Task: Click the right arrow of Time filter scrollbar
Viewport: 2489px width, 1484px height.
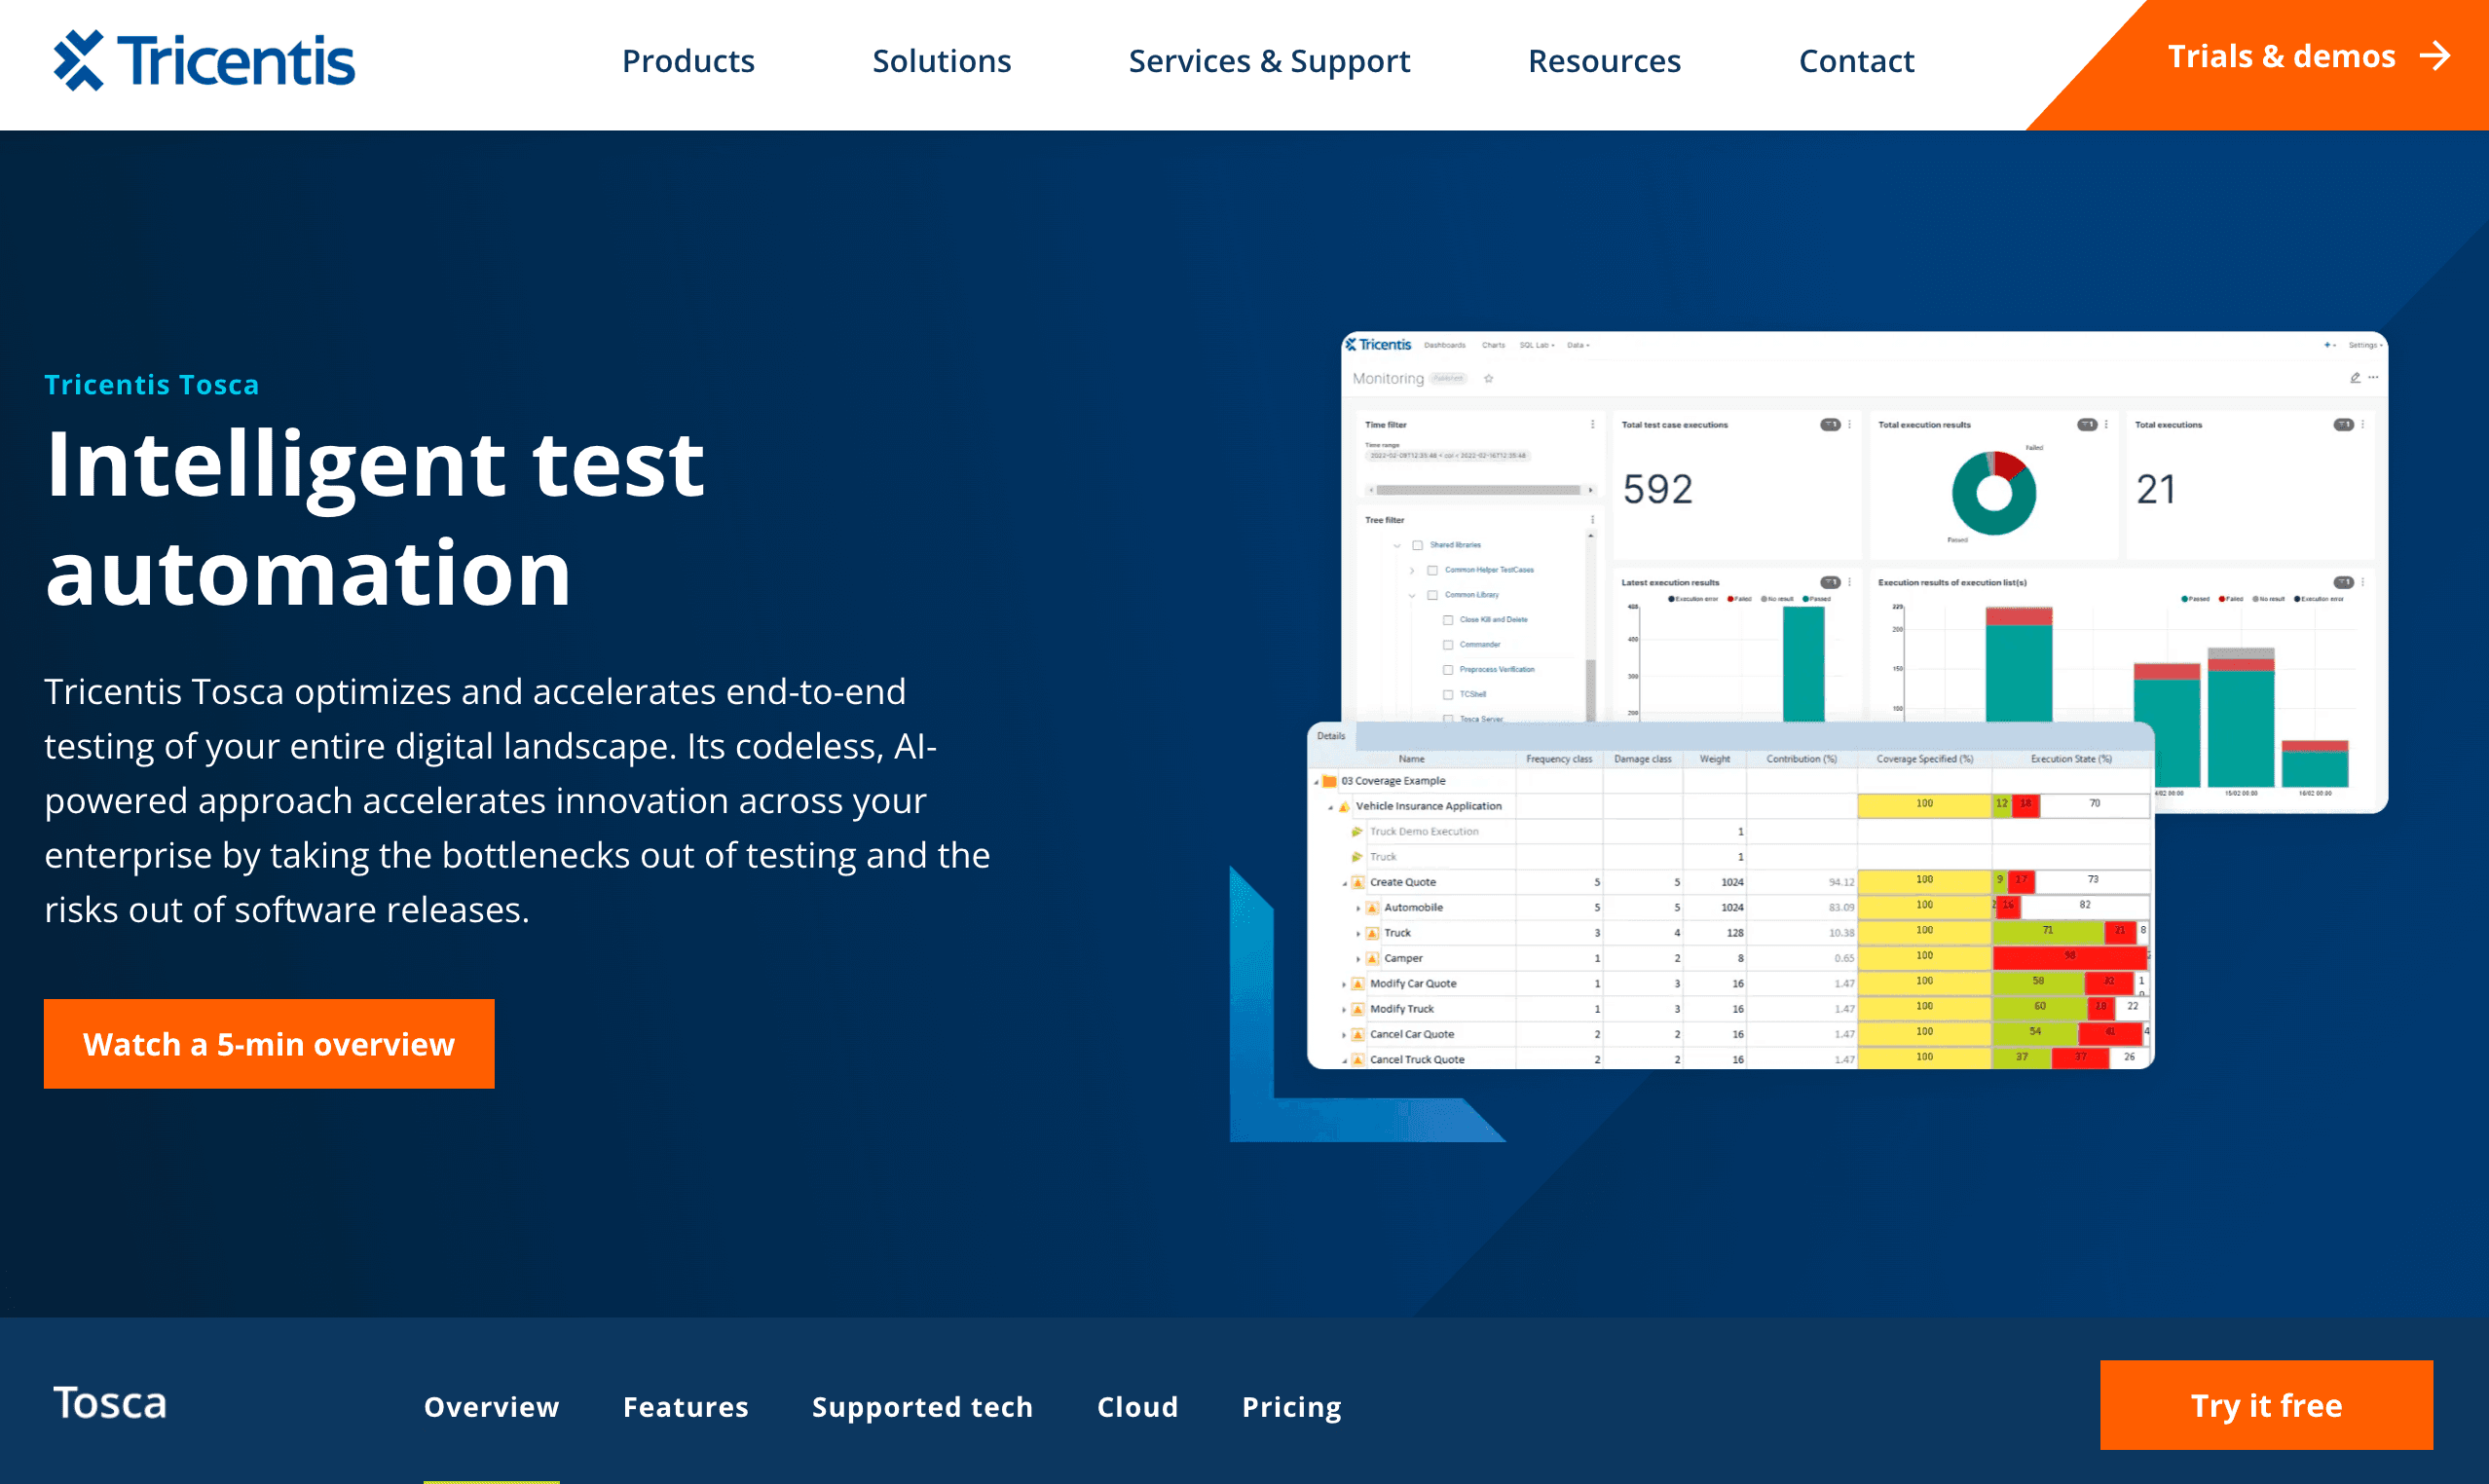Action: [x=1591, y=490]
